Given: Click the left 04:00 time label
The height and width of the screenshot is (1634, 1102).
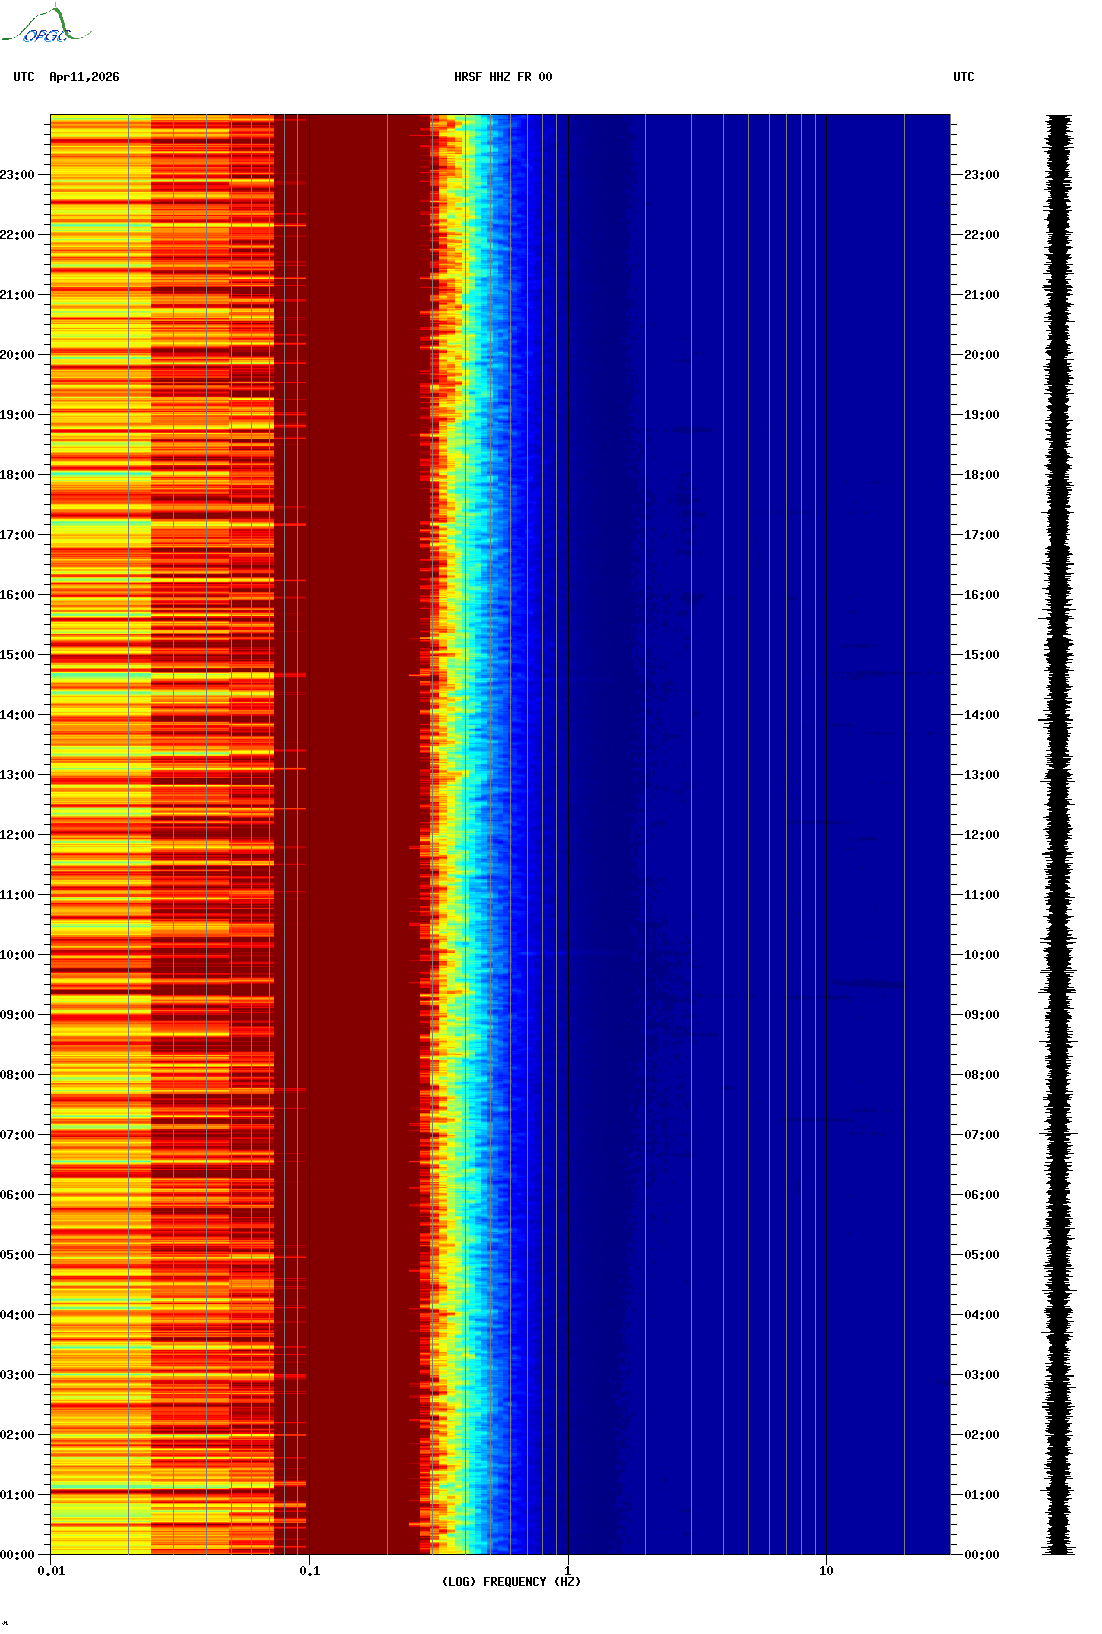Looking at the screenshot, I should pyautogui.click(x=17, y=1315).
